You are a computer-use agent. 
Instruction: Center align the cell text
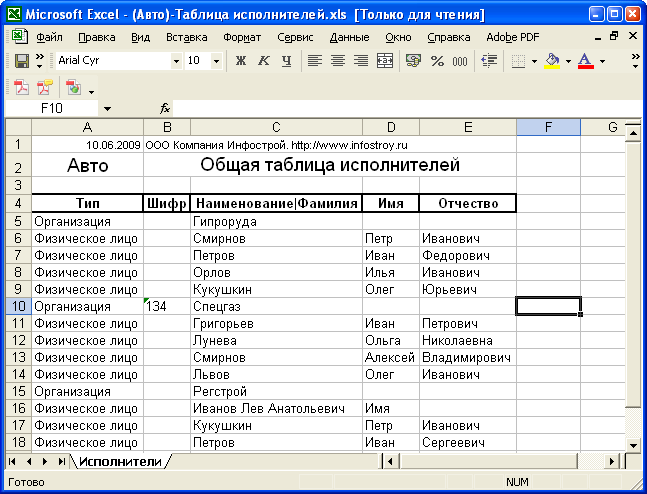tap(337, 61)
